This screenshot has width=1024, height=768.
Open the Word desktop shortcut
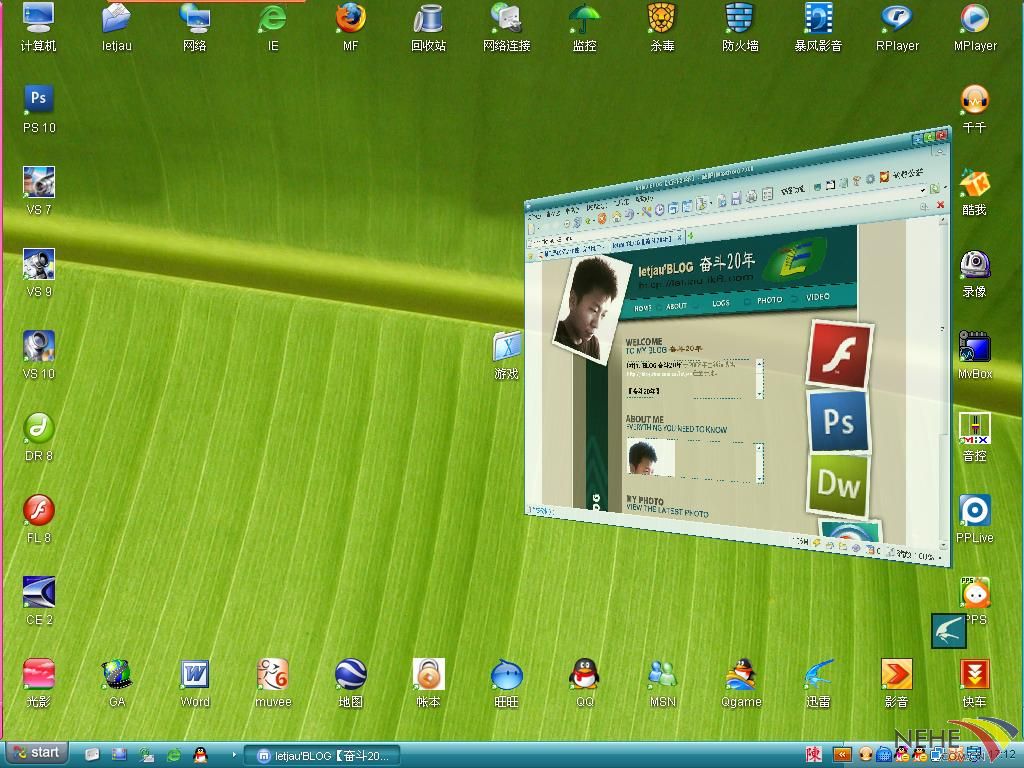point(195,675)
